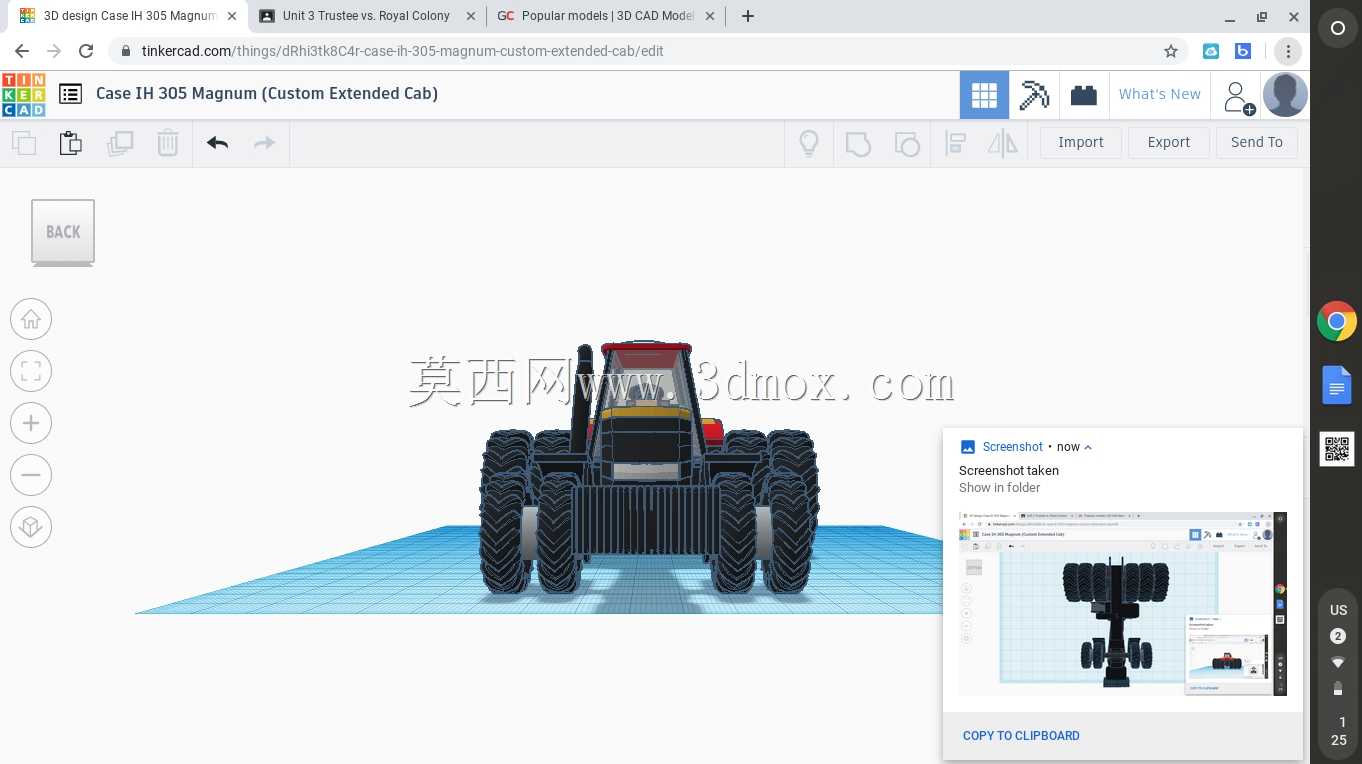Open the user profile avatar
Image resolution: width=1362 pixels, height=764 pixels.
point(1285,95)
